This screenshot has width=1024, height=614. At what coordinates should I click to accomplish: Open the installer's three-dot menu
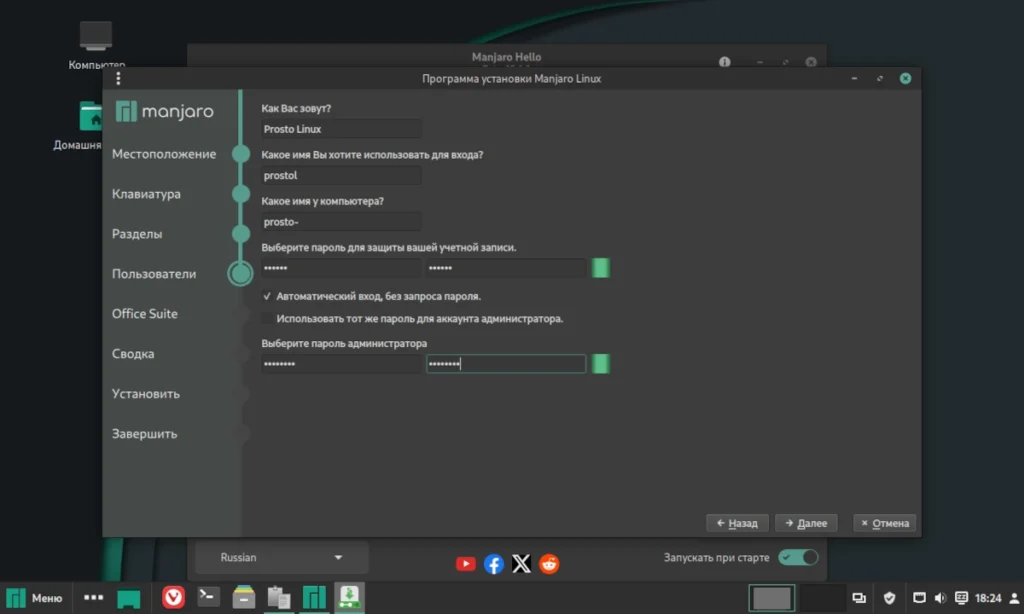point(118,78)
